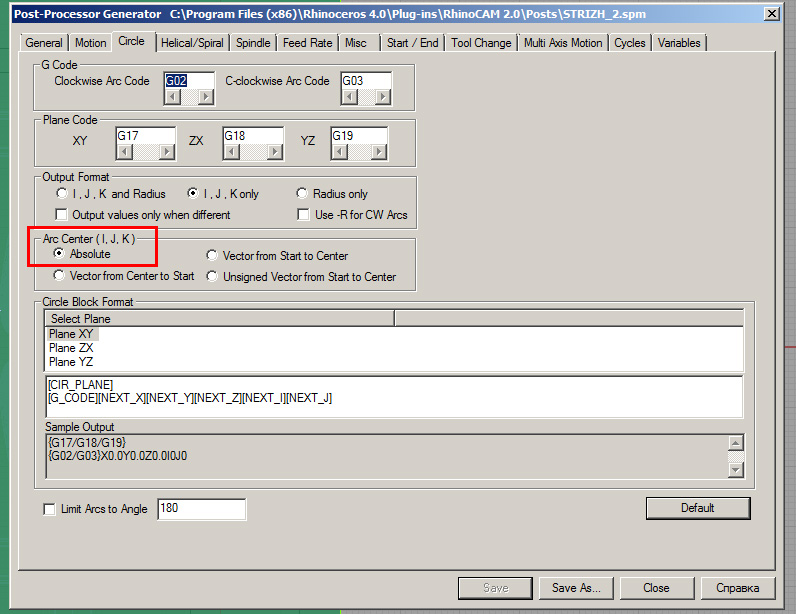Viewport: 796px width, 614px height.
Task: Enable Limit Arcs to Angle checkbox
Action: 49,509
